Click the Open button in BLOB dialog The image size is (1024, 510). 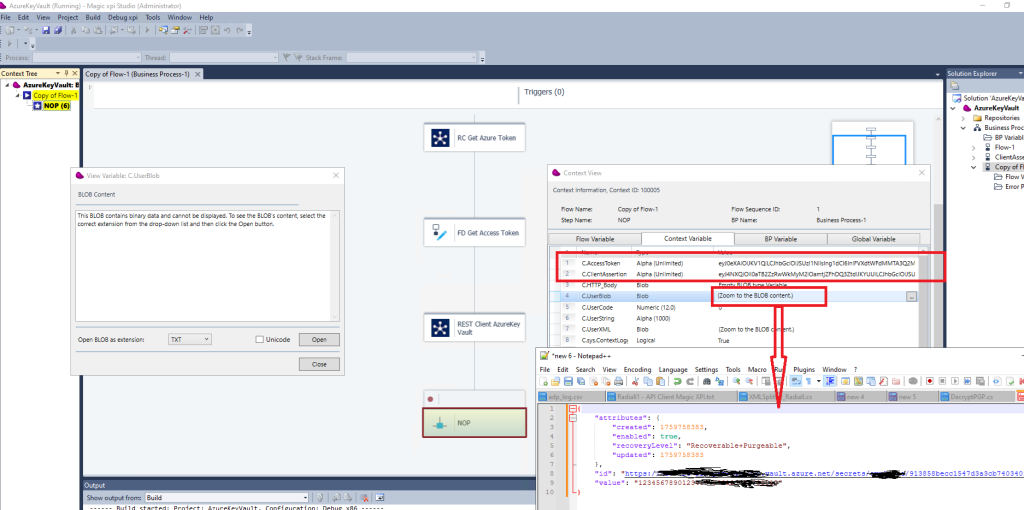tap(319, 340)
